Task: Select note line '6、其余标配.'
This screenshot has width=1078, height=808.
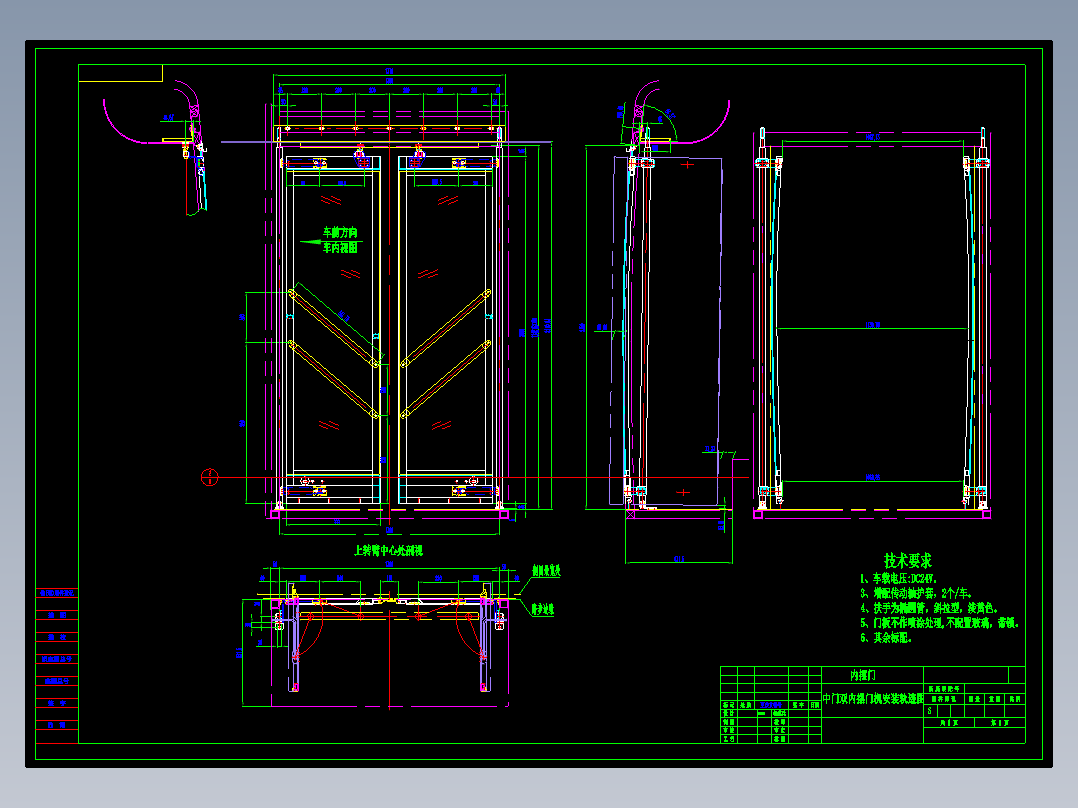Action: [x=886, y=638]
